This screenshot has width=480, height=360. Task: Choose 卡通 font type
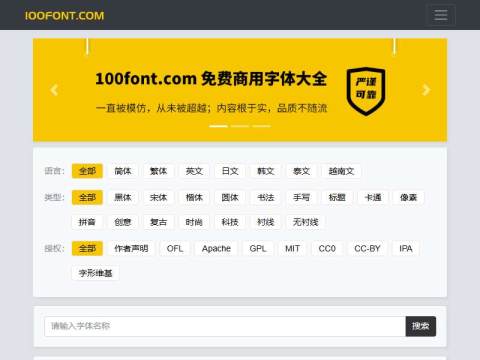click(373, 197)
